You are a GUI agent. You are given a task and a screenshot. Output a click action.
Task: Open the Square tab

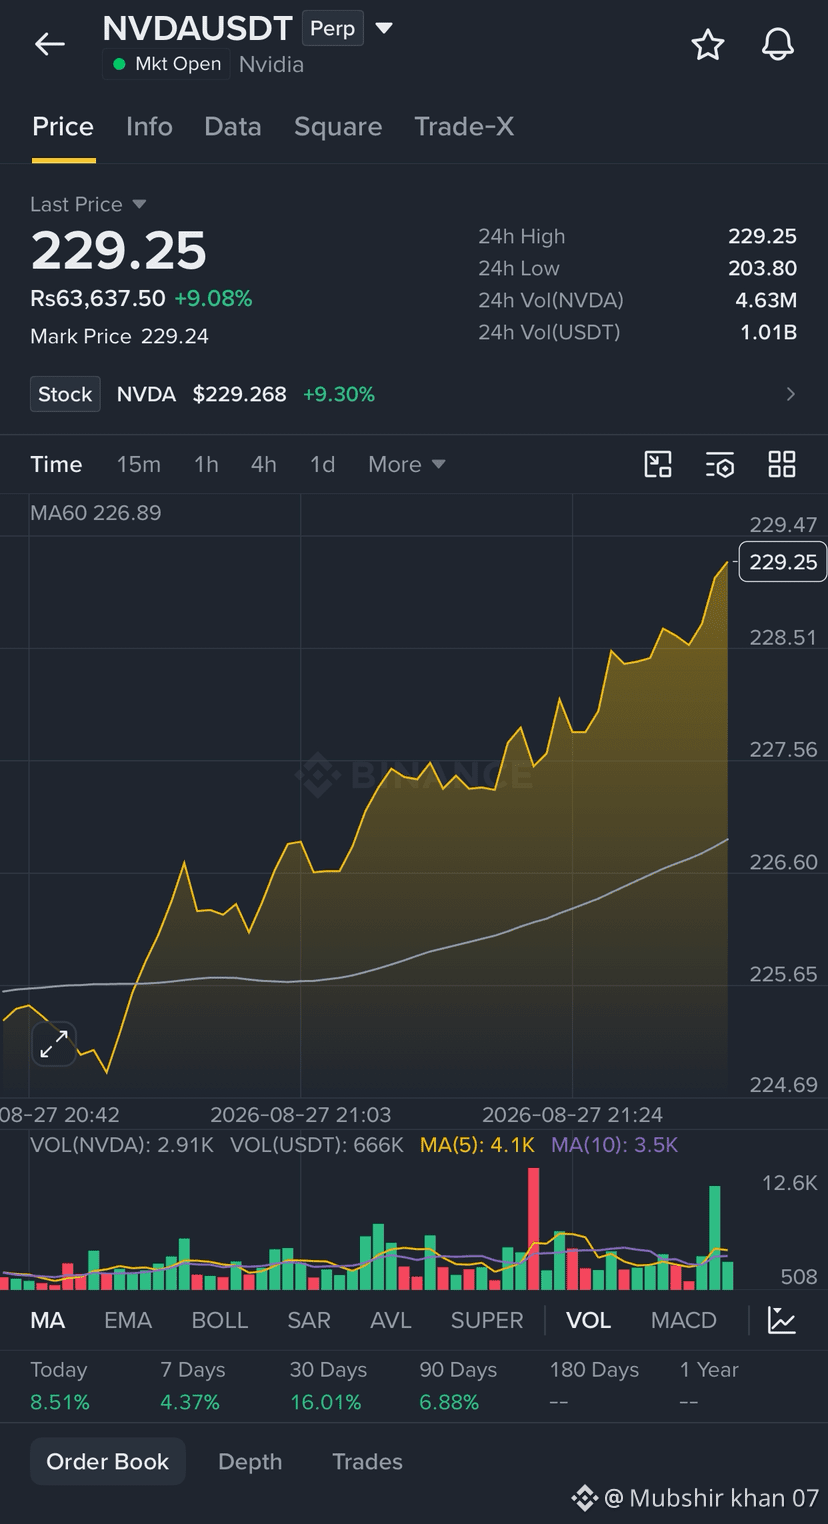tap(338, 126)
